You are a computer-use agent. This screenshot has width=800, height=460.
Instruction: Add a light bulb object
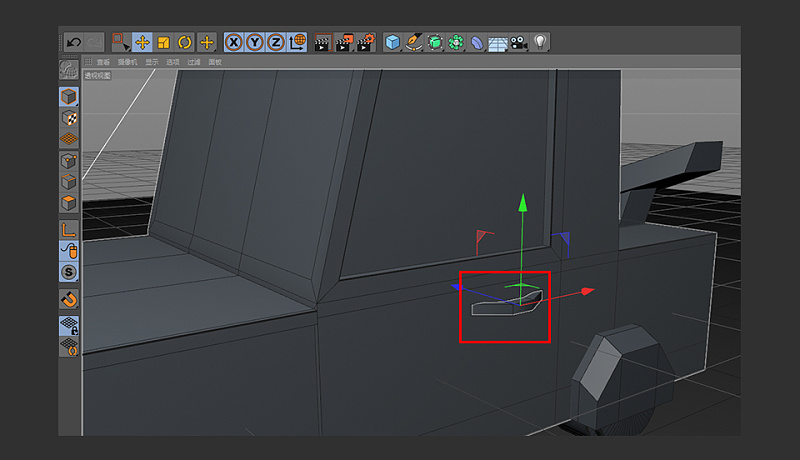tap(540, 42)
